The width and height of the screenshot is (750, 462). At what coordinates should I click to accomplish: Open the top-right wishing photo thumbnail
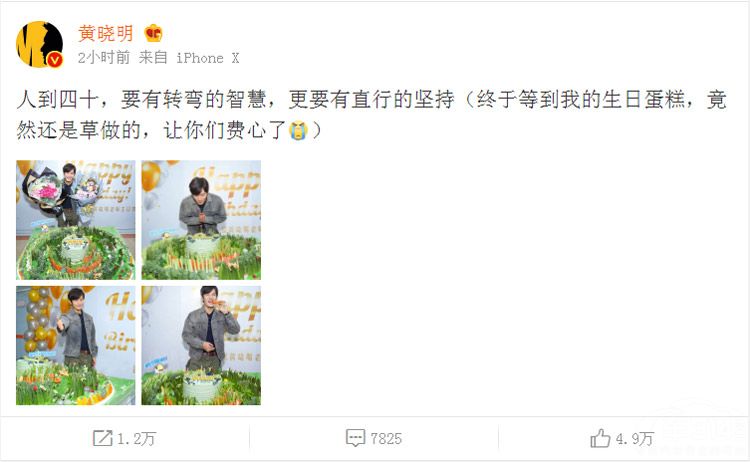pyautogui.click(x=201, y=220)
